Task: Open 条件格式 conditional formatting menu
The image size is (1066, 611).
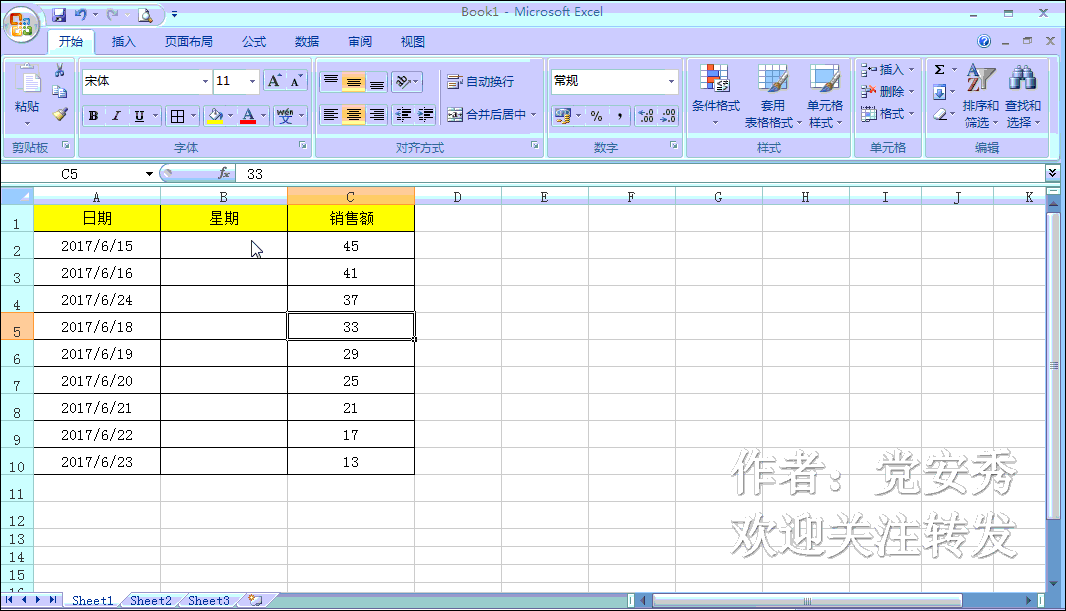Action: (x=715, y=96)
